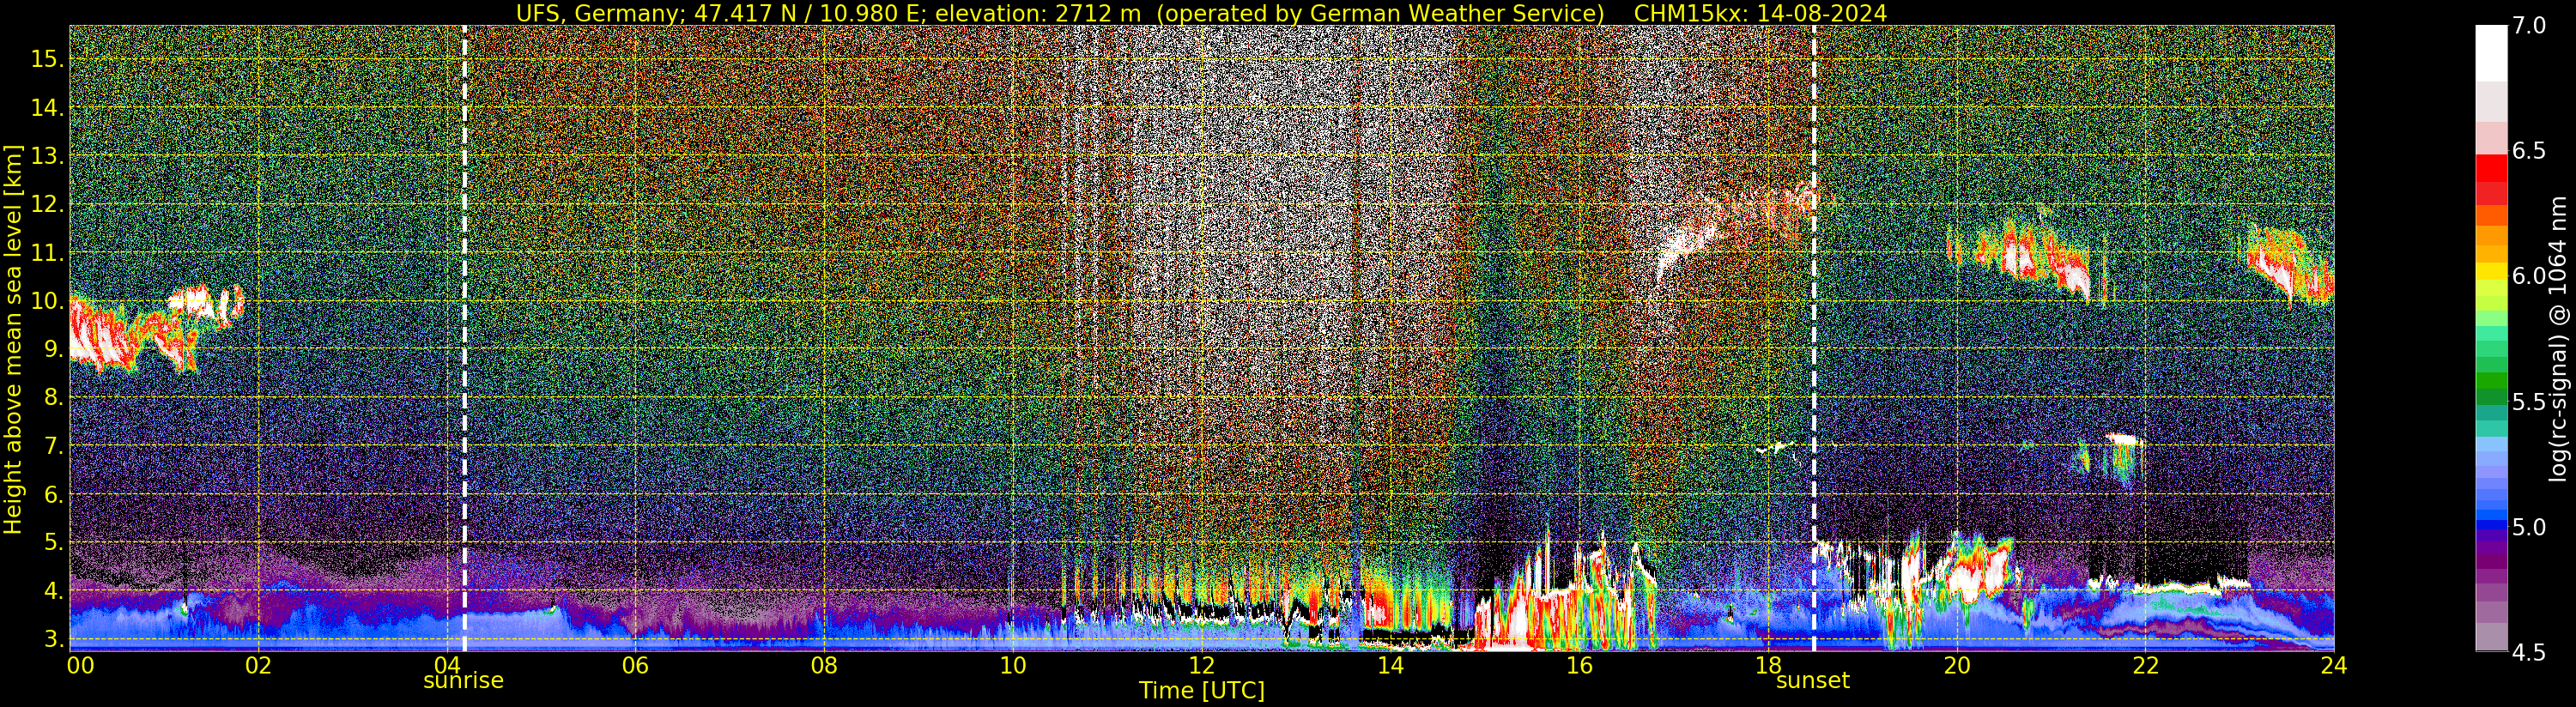Click the "14." height axis tick label
This screenshot has width=2576, height=707.
pos(47,107)
